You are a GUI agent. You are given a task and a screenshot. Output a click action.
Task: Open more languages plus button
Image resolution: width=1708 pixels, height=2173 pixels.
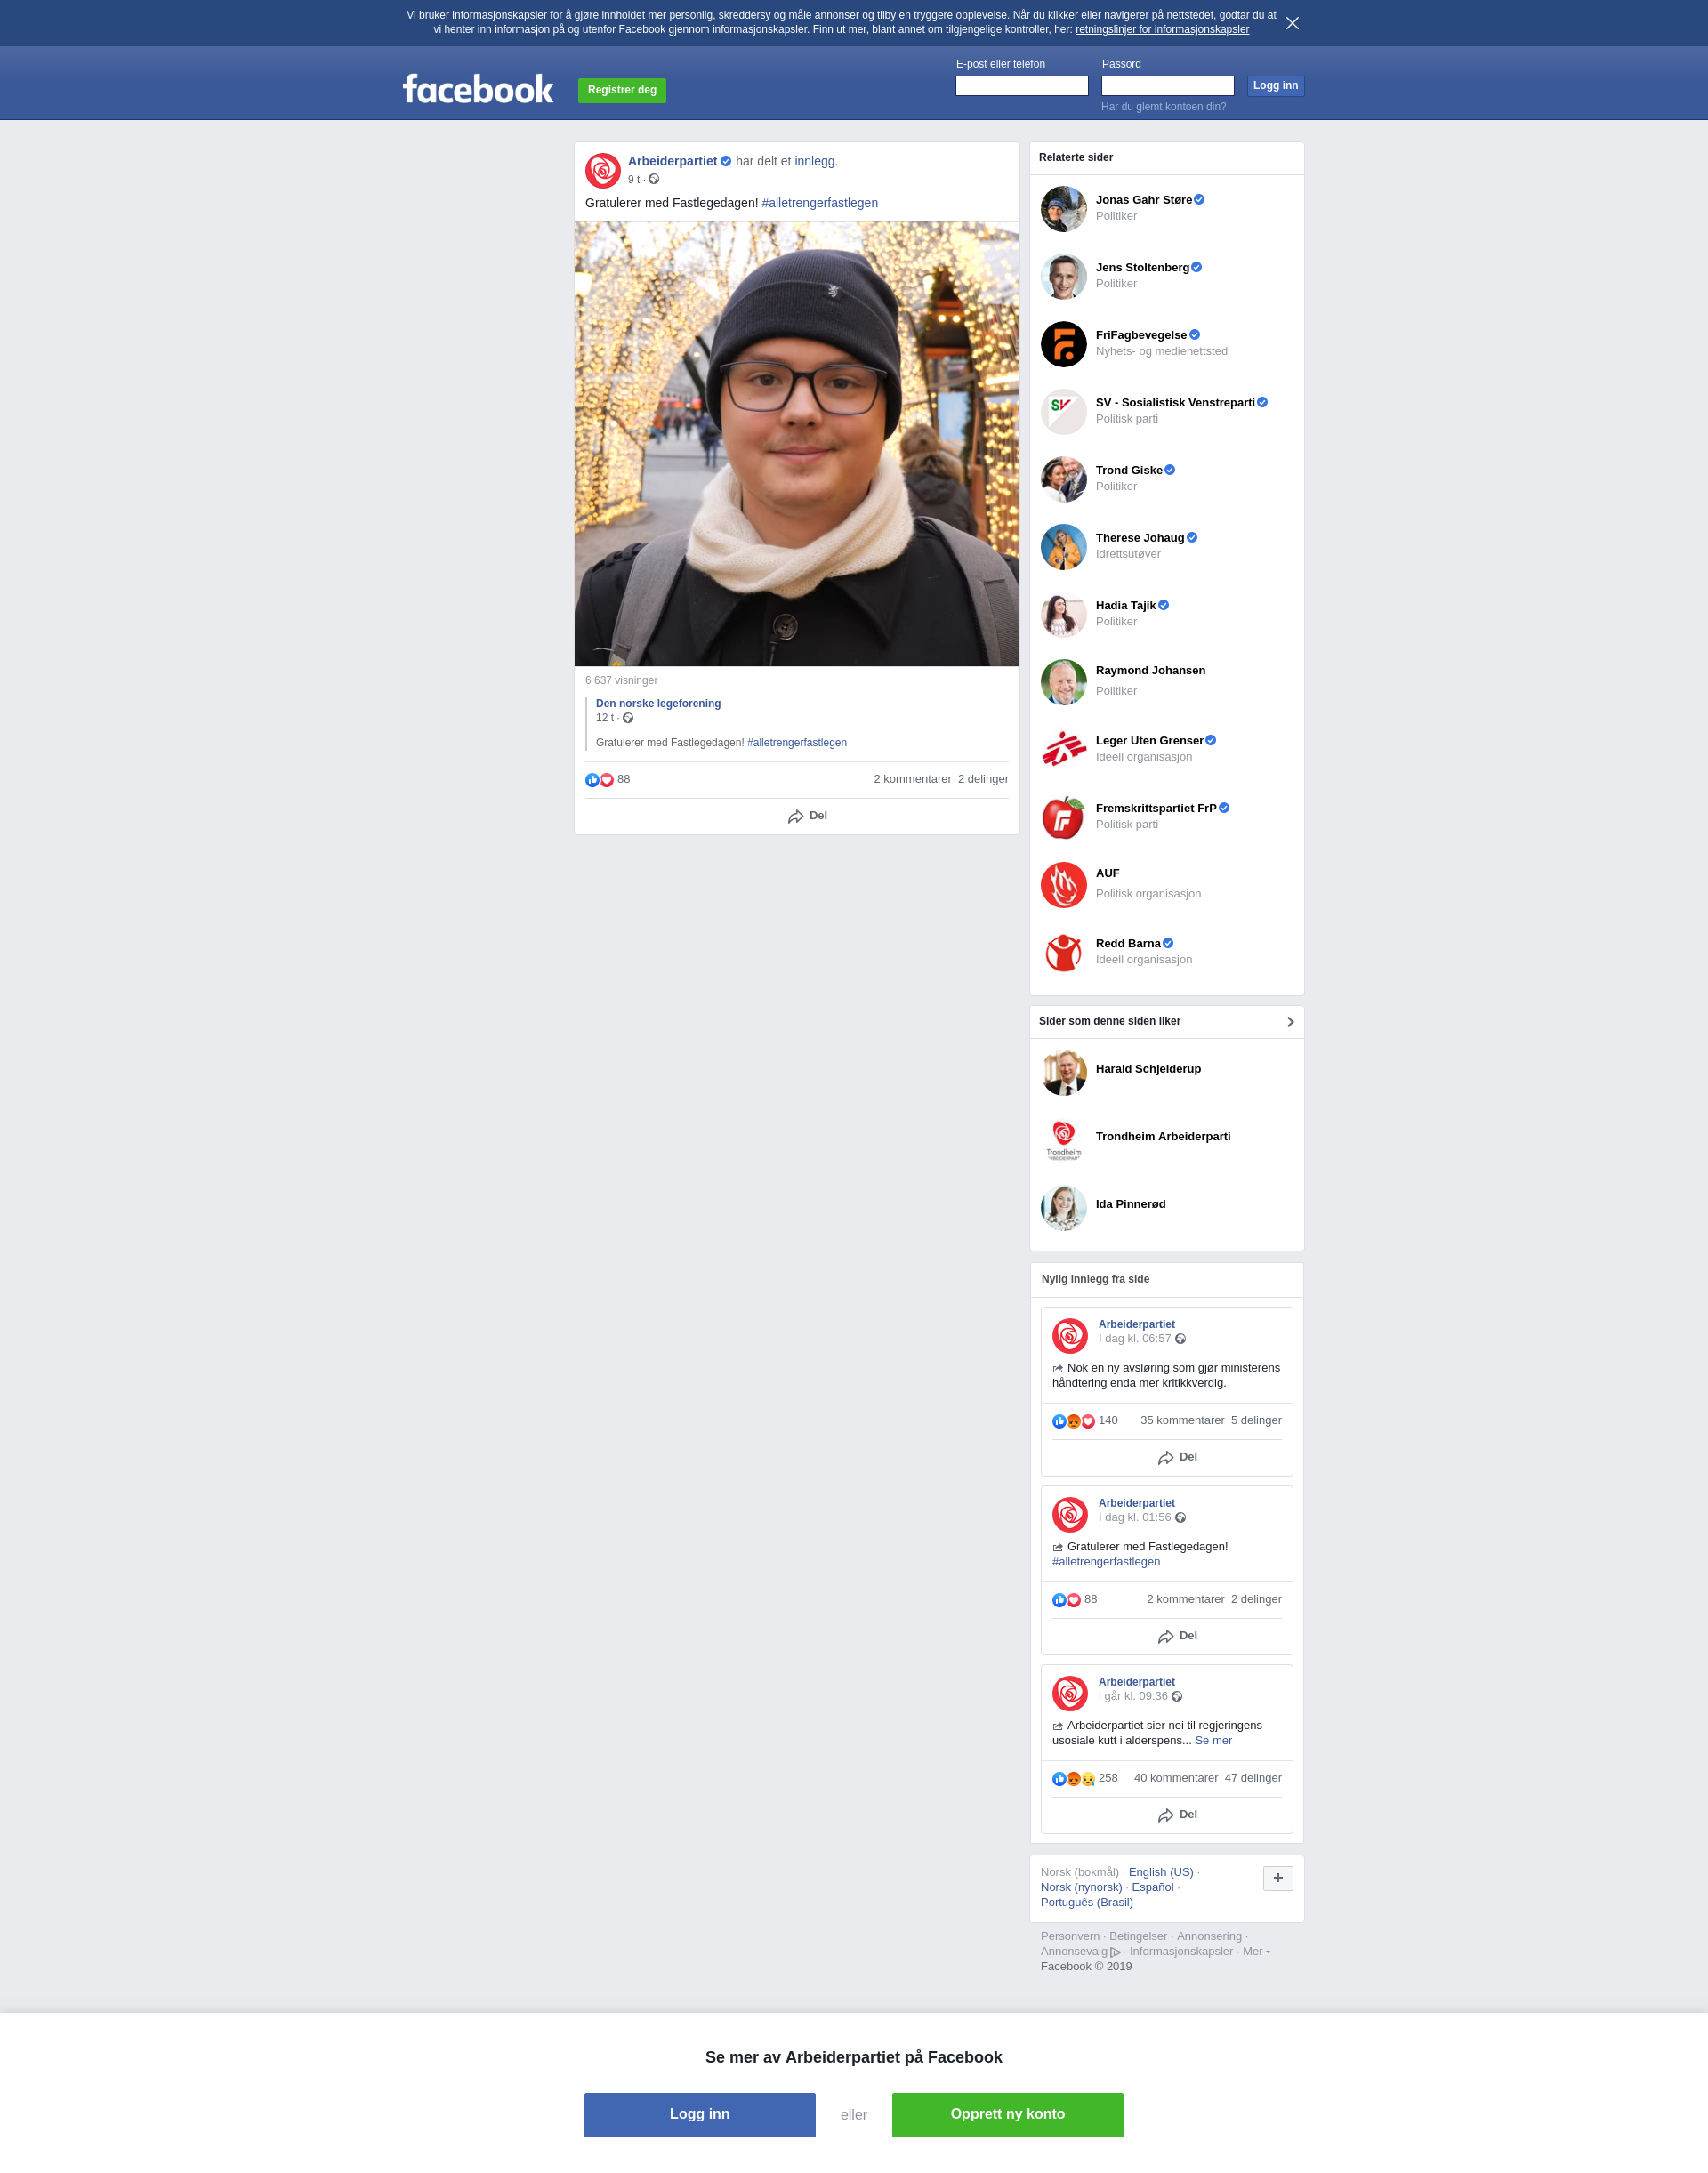(1278, 1878)
